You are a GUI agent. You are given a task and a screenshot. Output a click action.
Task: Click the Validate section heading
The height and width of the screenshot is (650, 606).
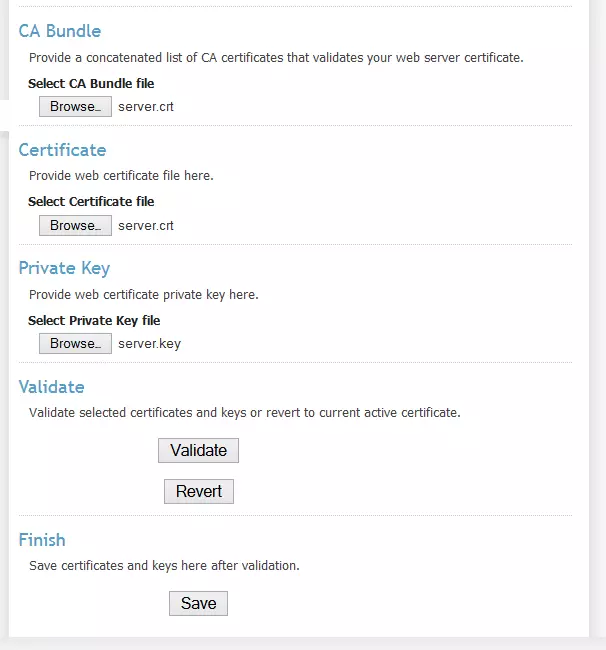tap(51, 387)
